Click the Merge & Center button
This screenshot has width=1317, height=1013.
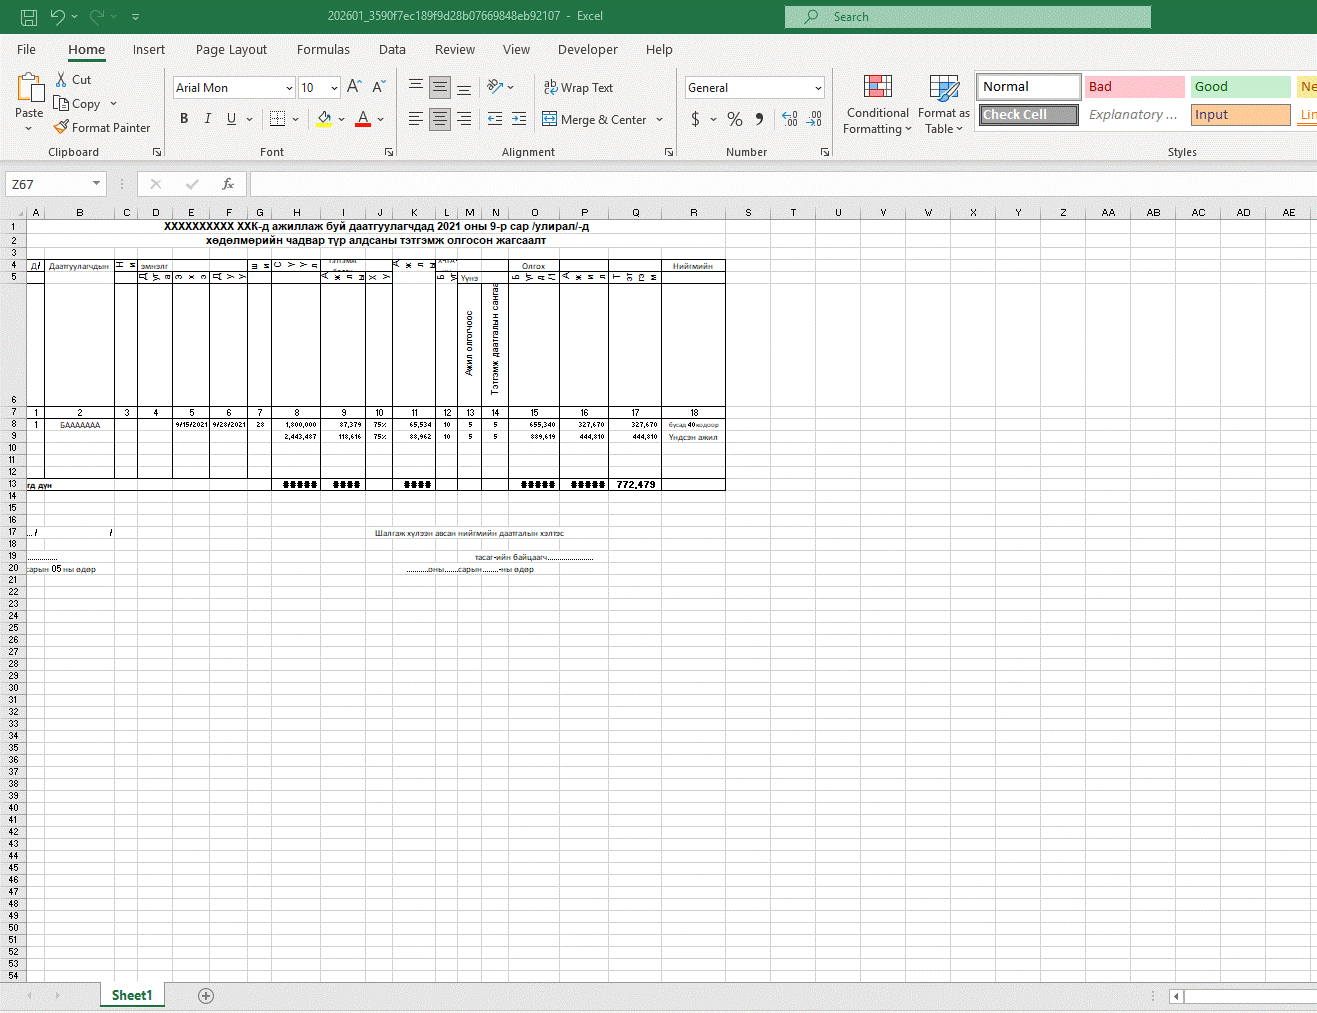pos(594,119)
